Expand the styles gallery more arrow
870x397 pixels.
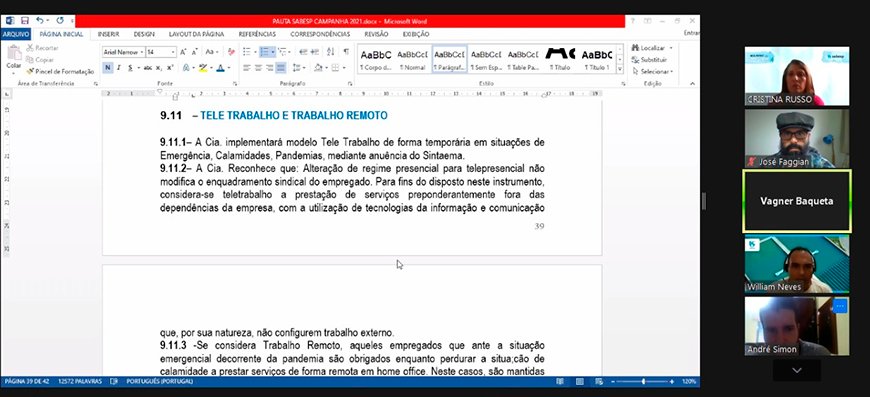[620, 70]
